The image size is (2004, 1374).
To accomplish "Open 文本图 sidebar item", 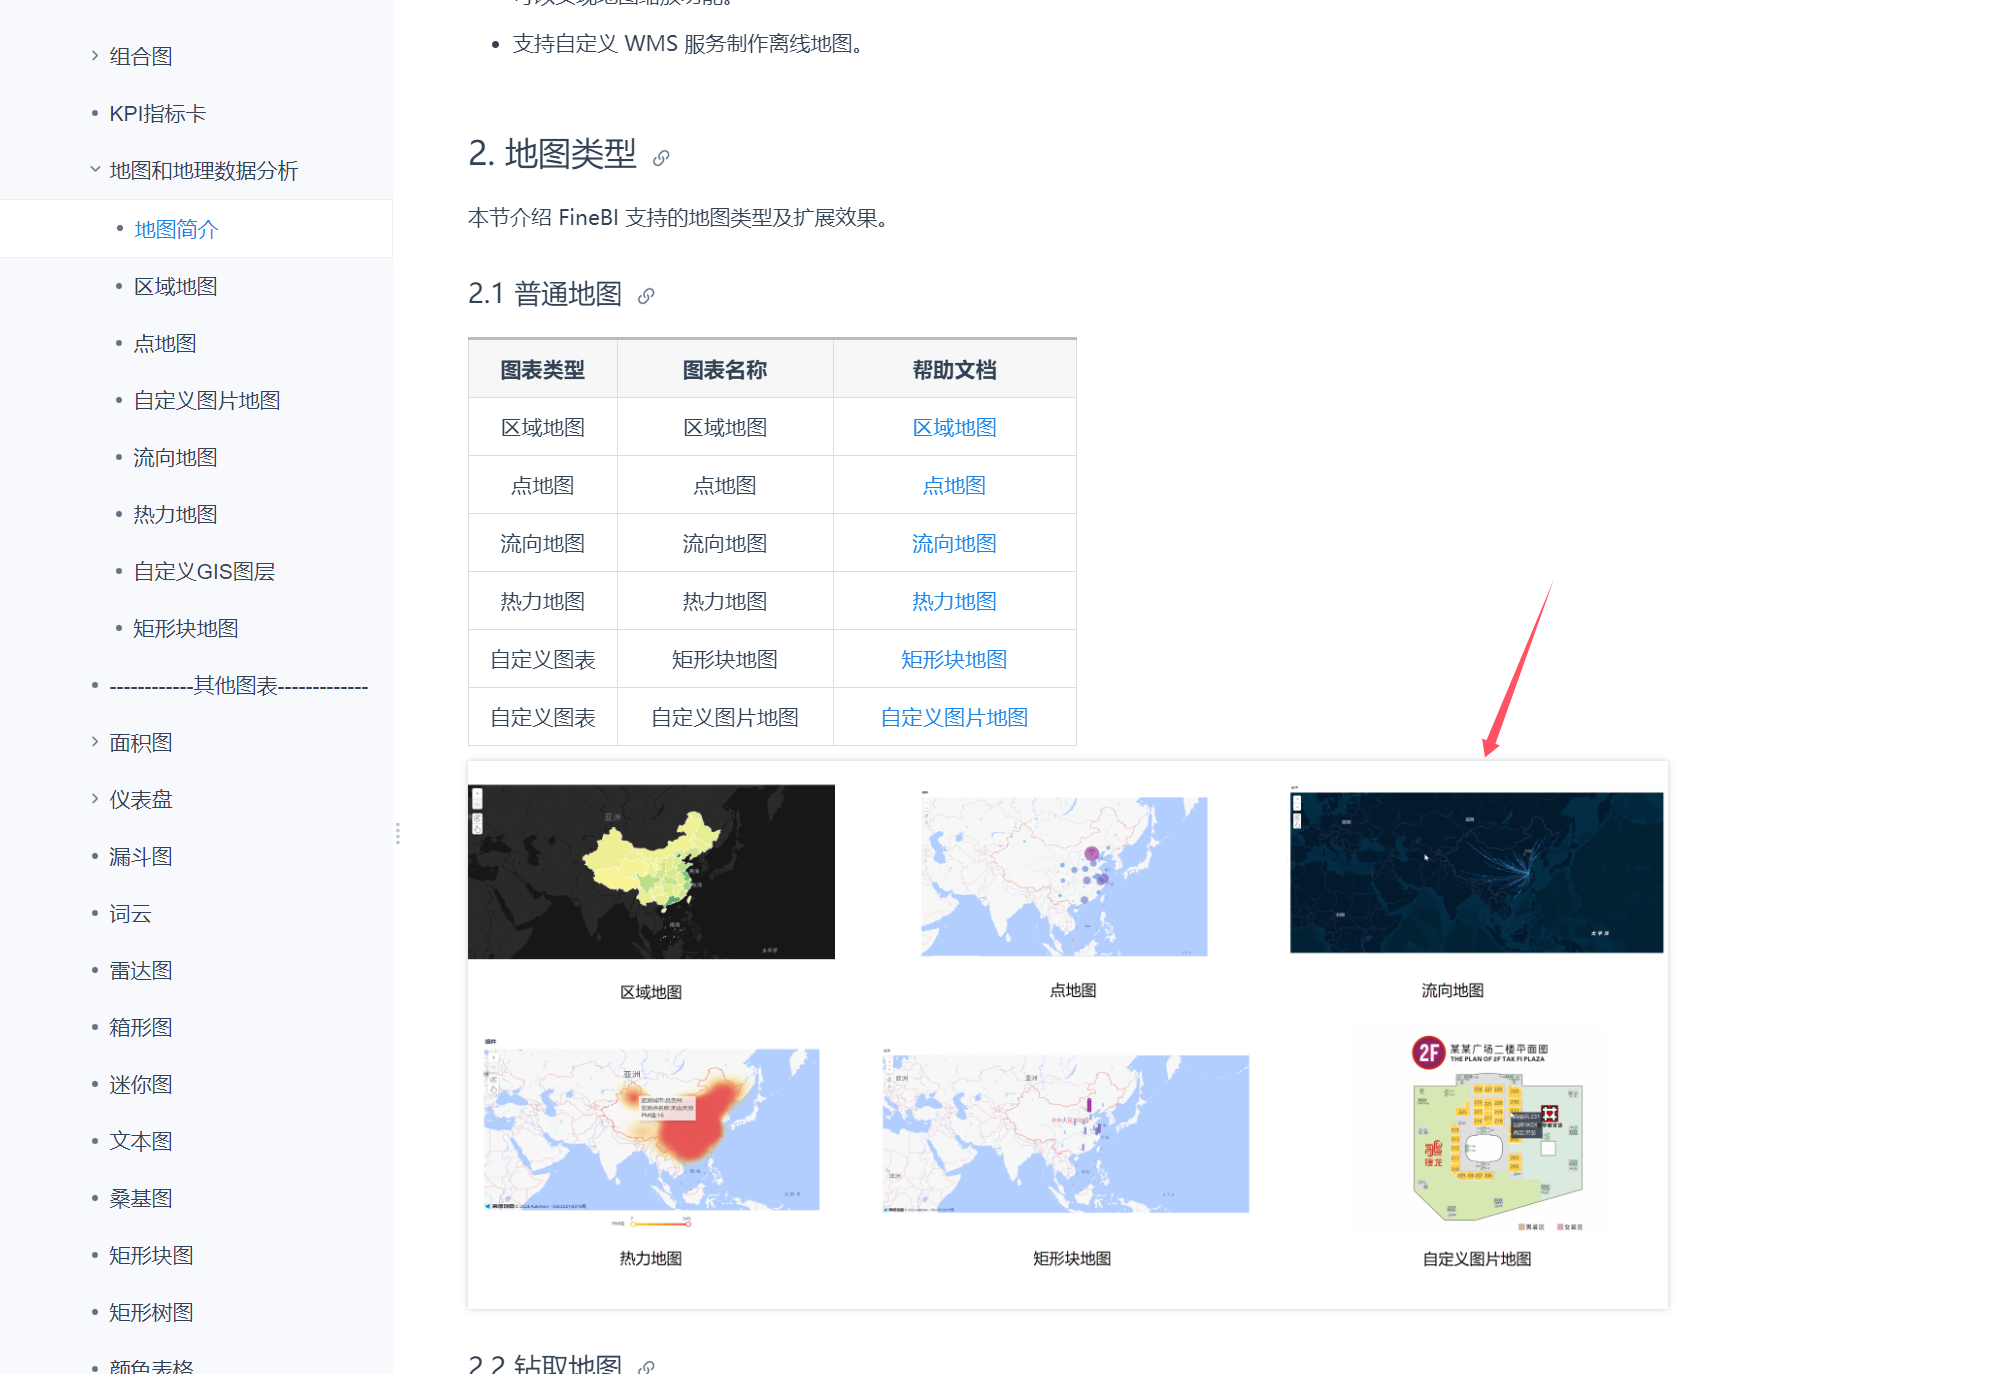I will tap(141, 1141).
